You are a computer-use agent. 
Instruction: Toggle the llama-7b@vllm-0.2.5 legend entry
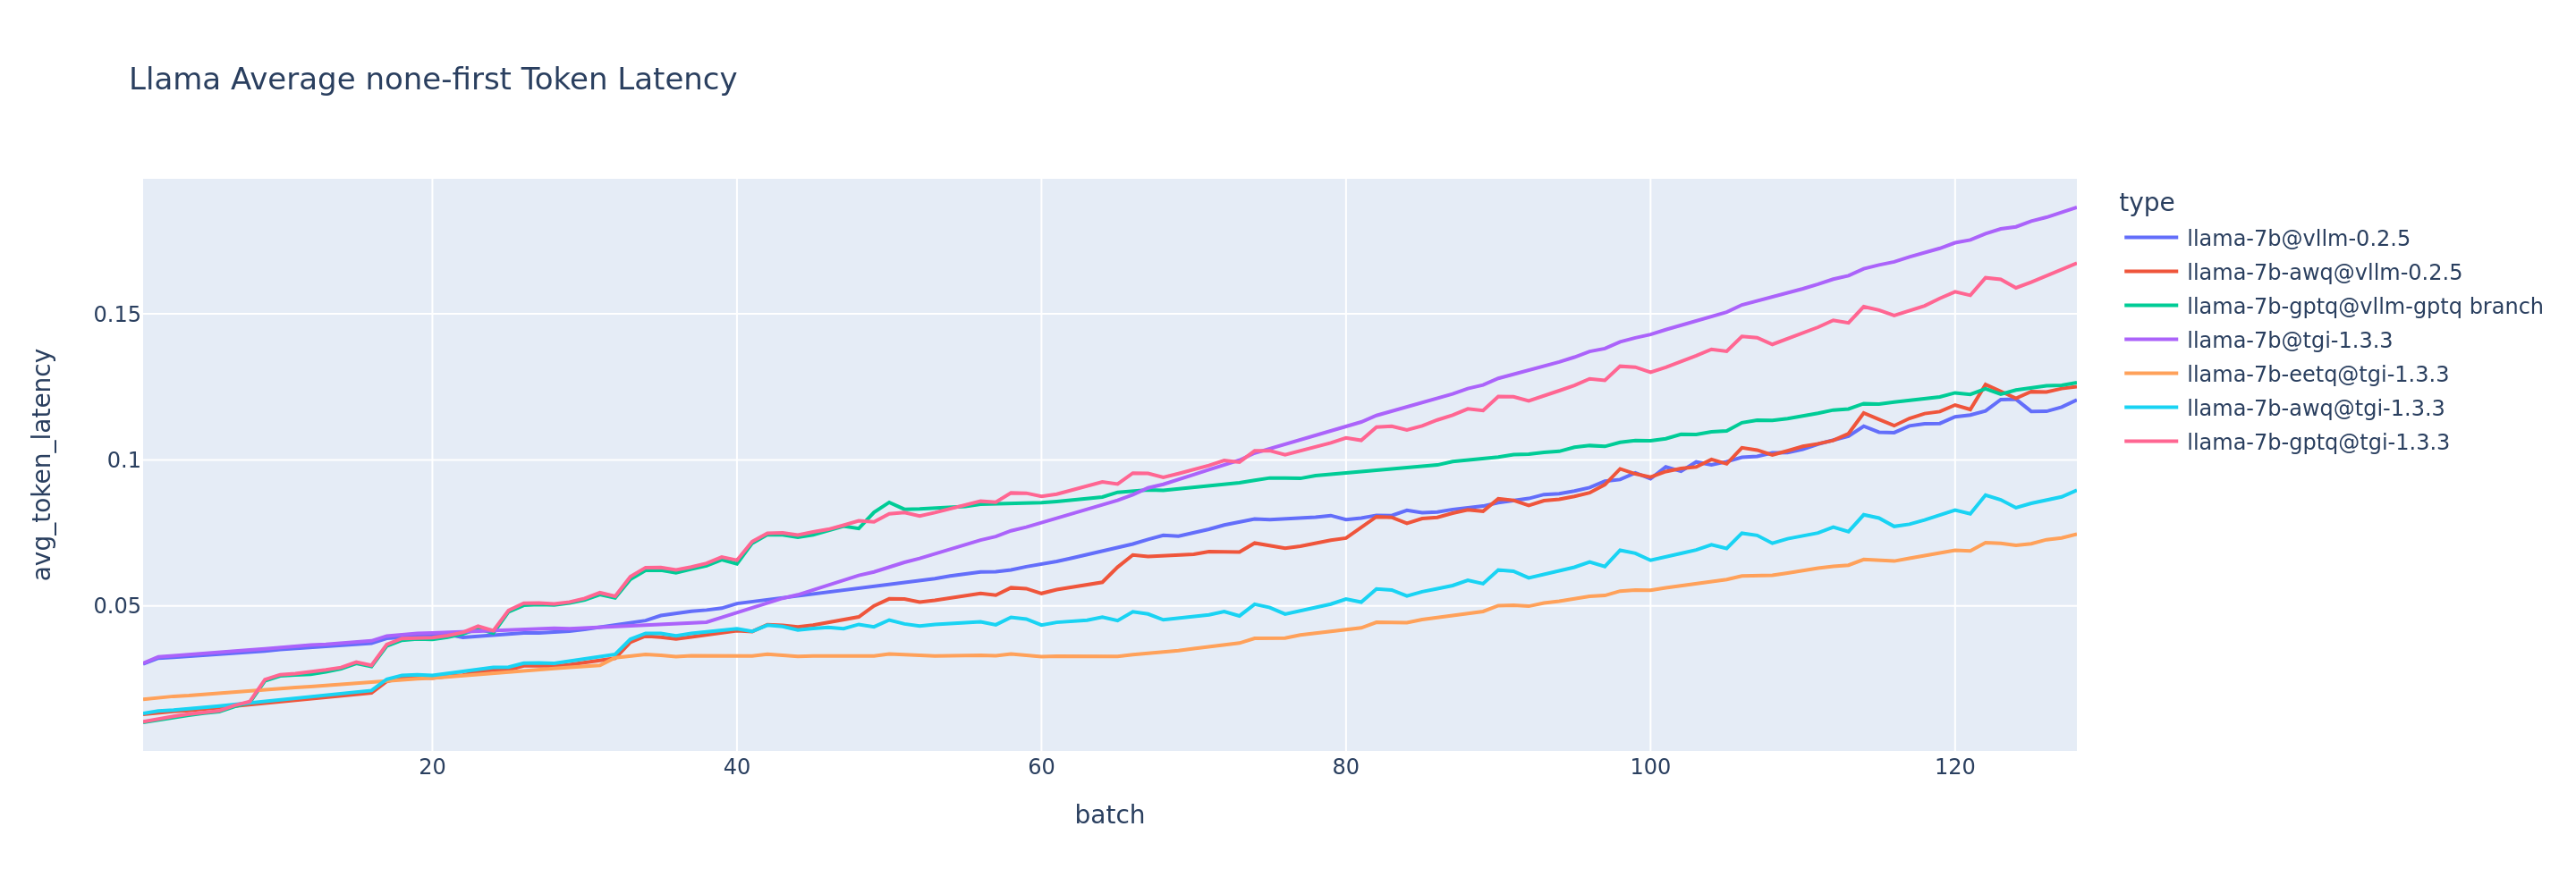tap(2298, 239)
